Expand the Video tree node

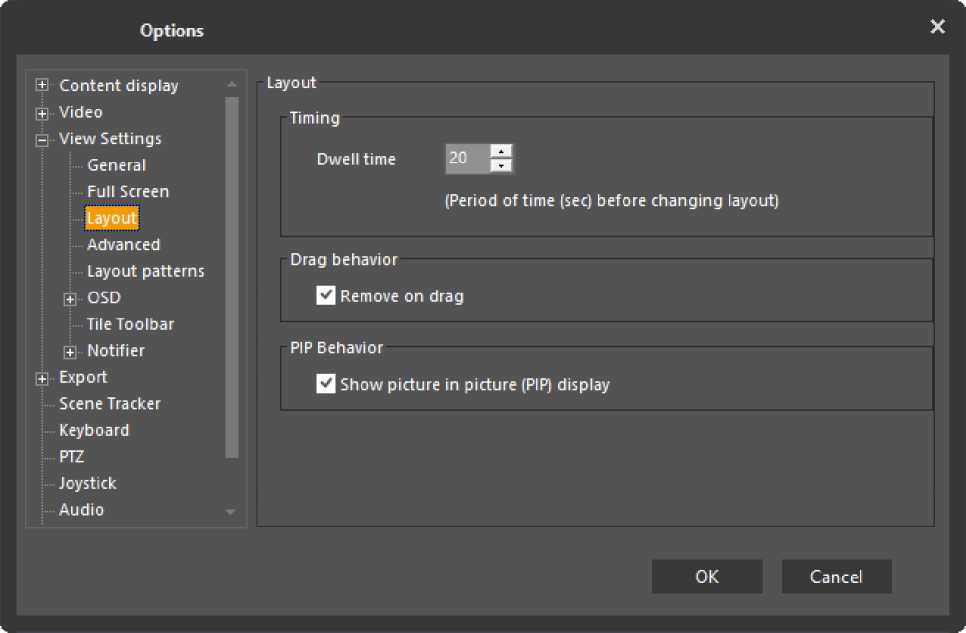pos(42,113)
